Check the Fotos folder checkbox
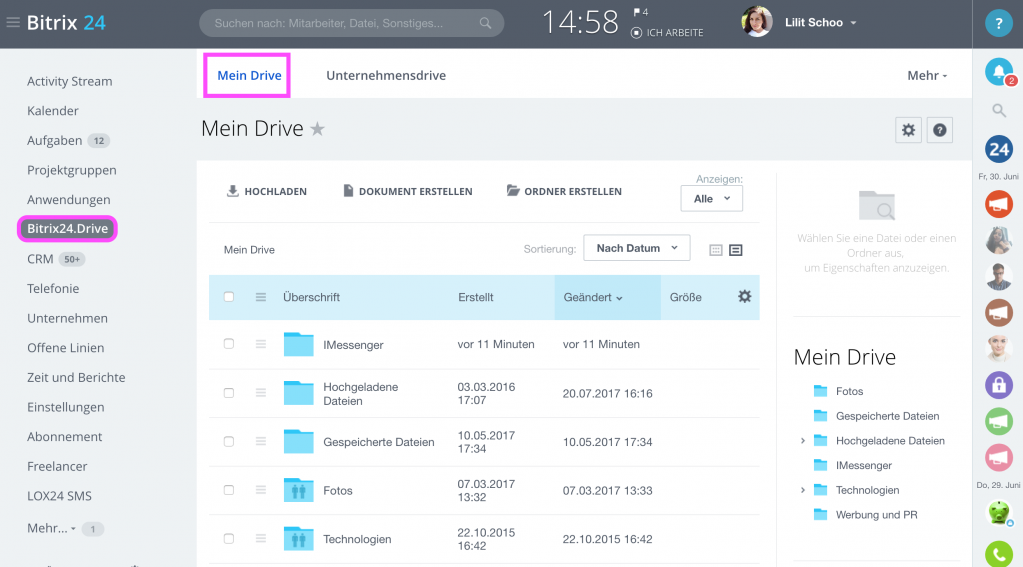Viewport: 1023px width, 567px height. click(x=228, y=490)
